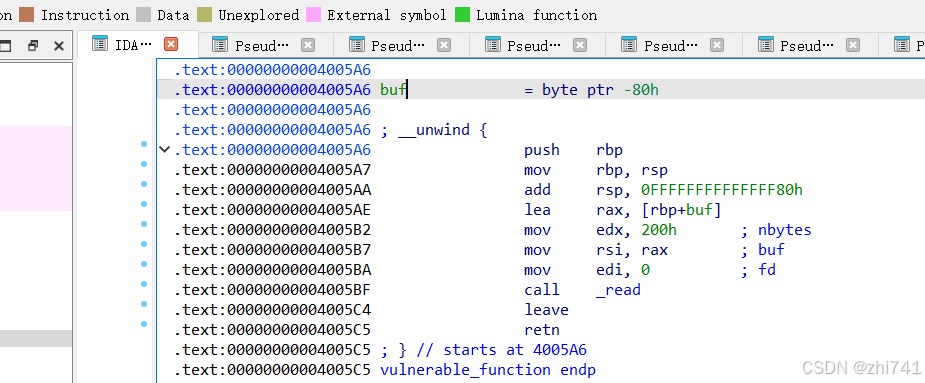Screen dimensions: 925x383
Task: Toggle breakpoint dot at address 4005BA
Action: [143, 264]
